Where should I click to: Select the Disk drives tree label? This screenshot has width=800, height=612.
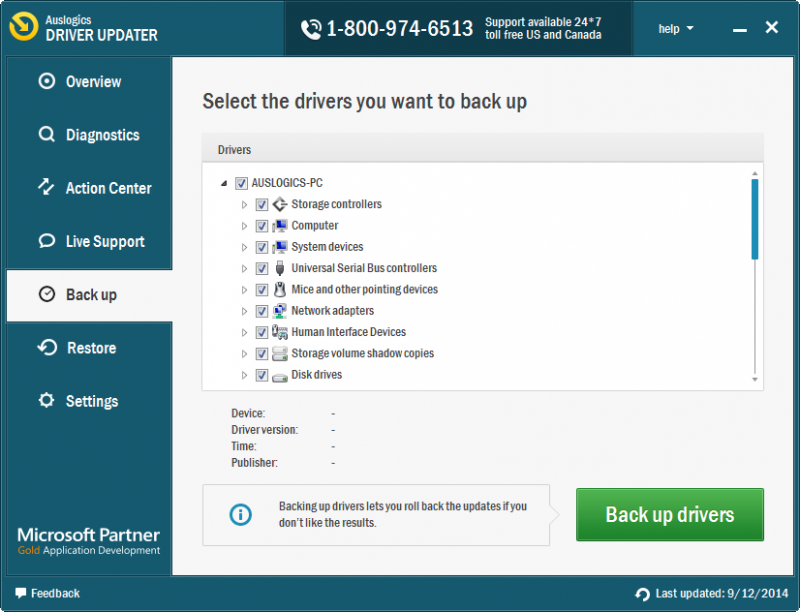click(x=316, y=374)
